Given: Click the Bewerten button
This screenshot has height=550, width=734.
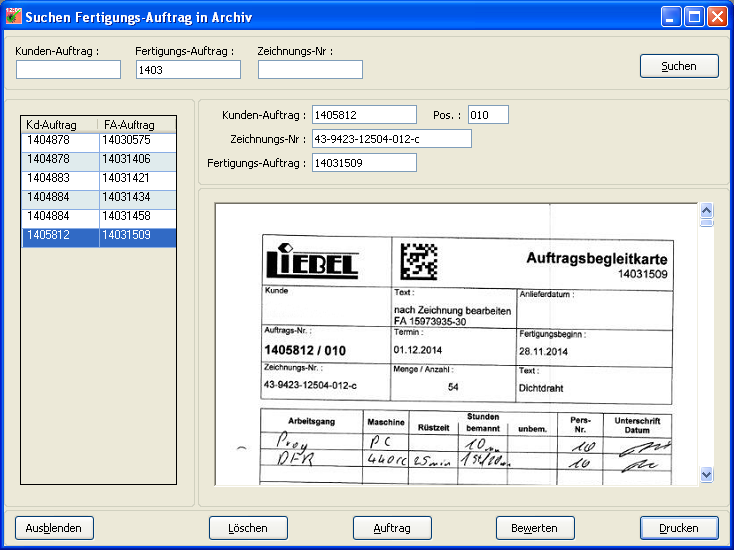Looking at the screenshot, I should [x=535, y=527].
